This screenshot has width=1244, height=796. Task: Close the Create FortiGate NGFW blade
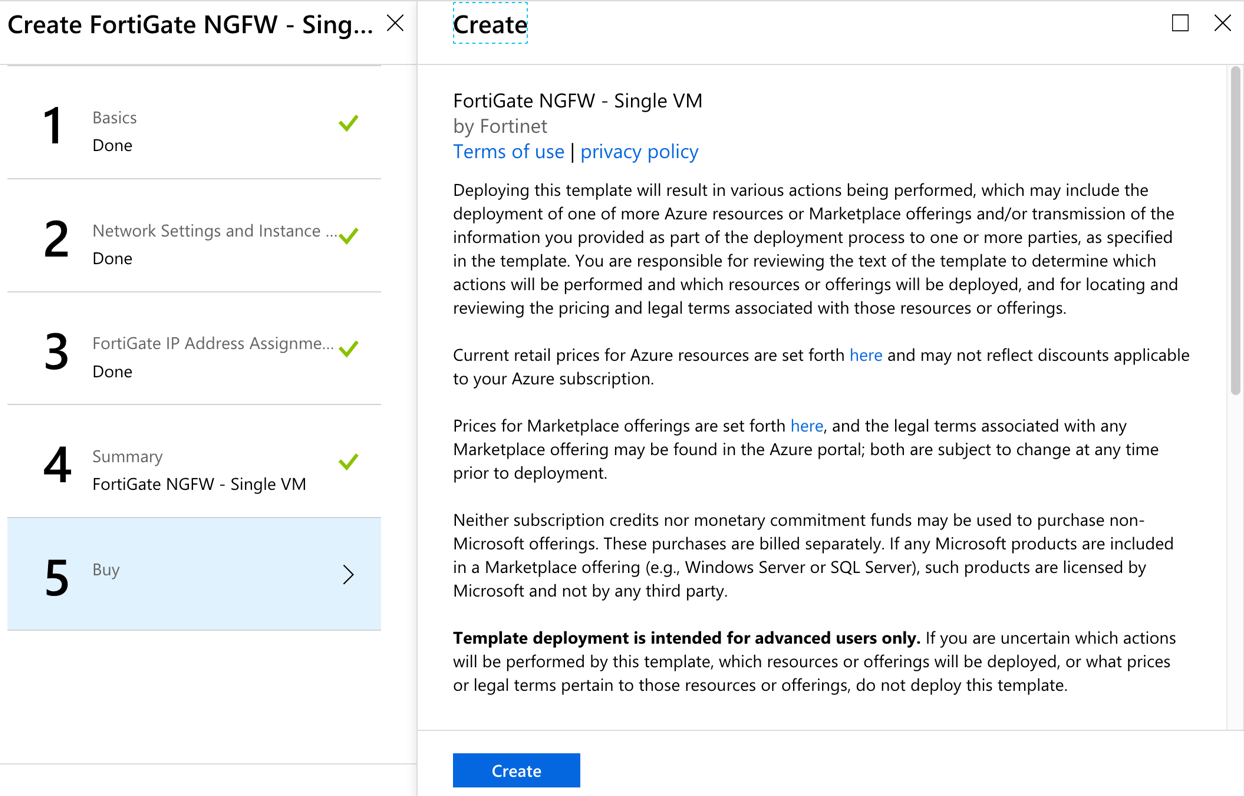coord(395,23)
